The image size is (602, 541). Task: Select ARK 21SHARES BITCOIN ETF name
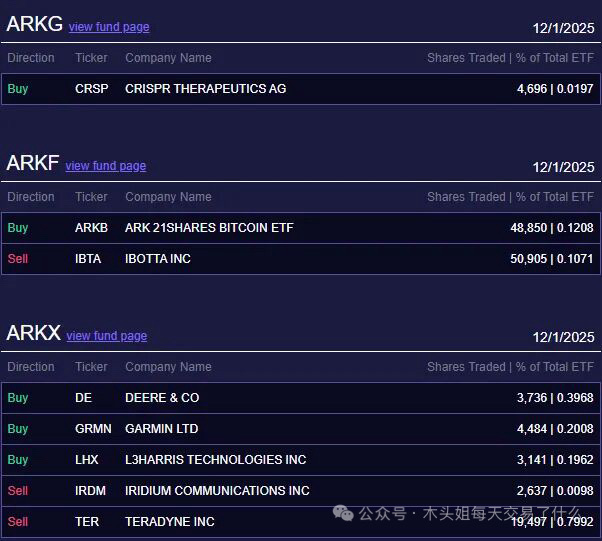pyautogui.click(x=209, y=228)
